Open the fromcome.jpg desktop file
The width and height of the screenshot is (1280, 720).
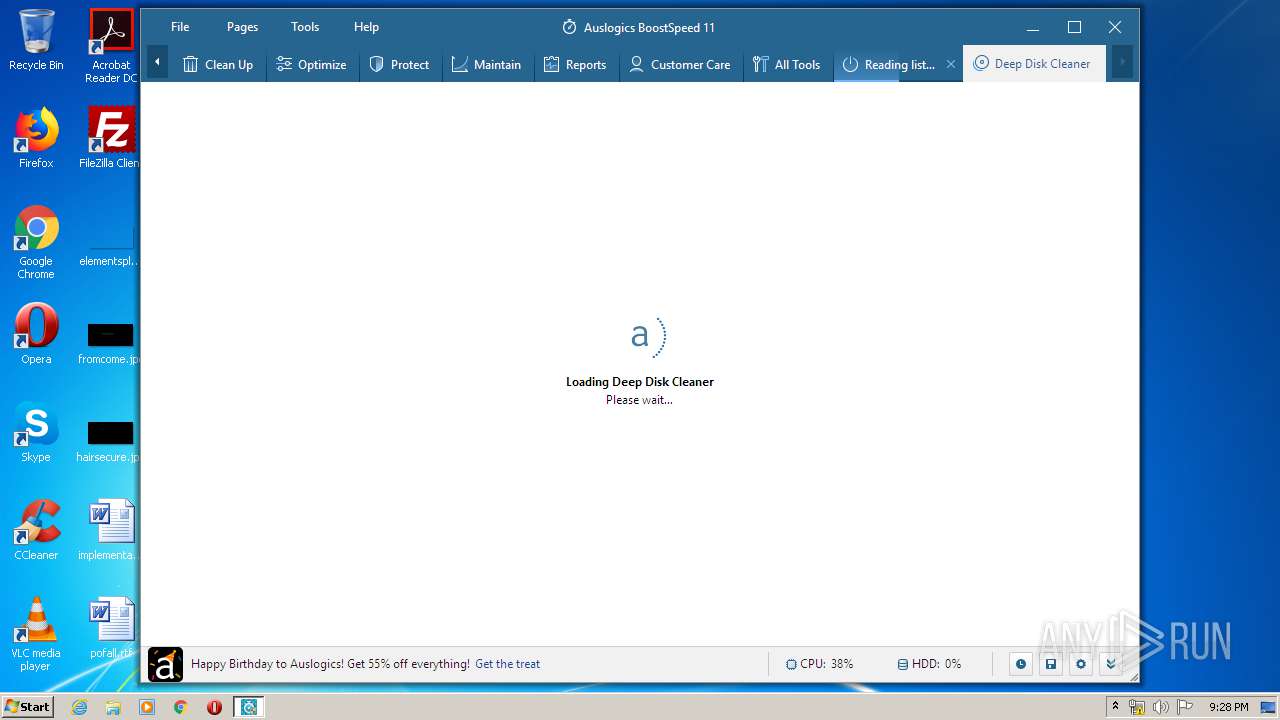[110, 343]
